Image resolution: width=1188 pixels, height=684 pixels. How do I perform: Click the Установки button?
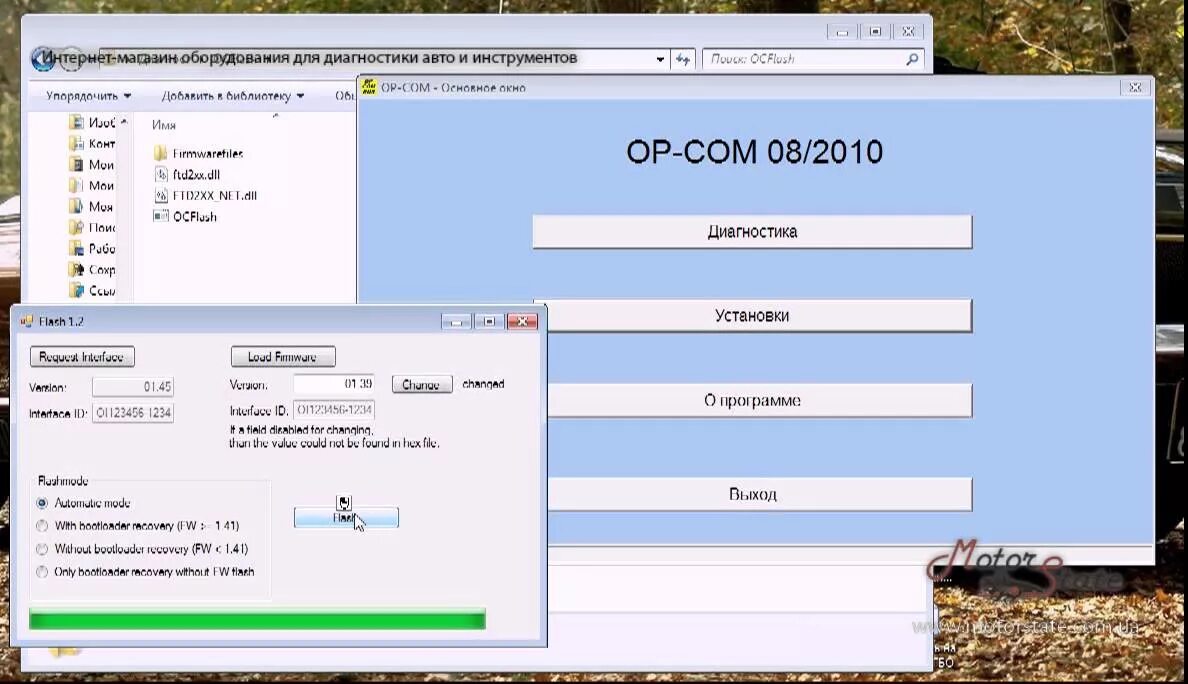click(752, 316)
